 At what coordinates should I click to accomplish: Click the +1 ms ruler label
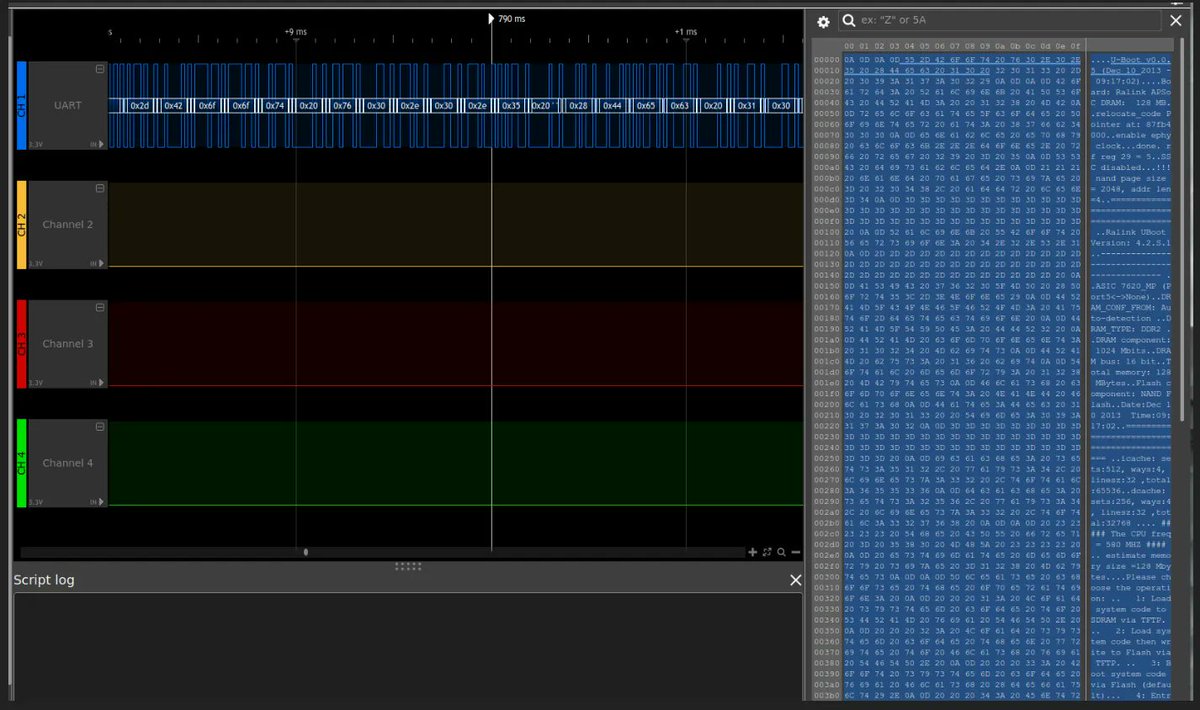686,32
